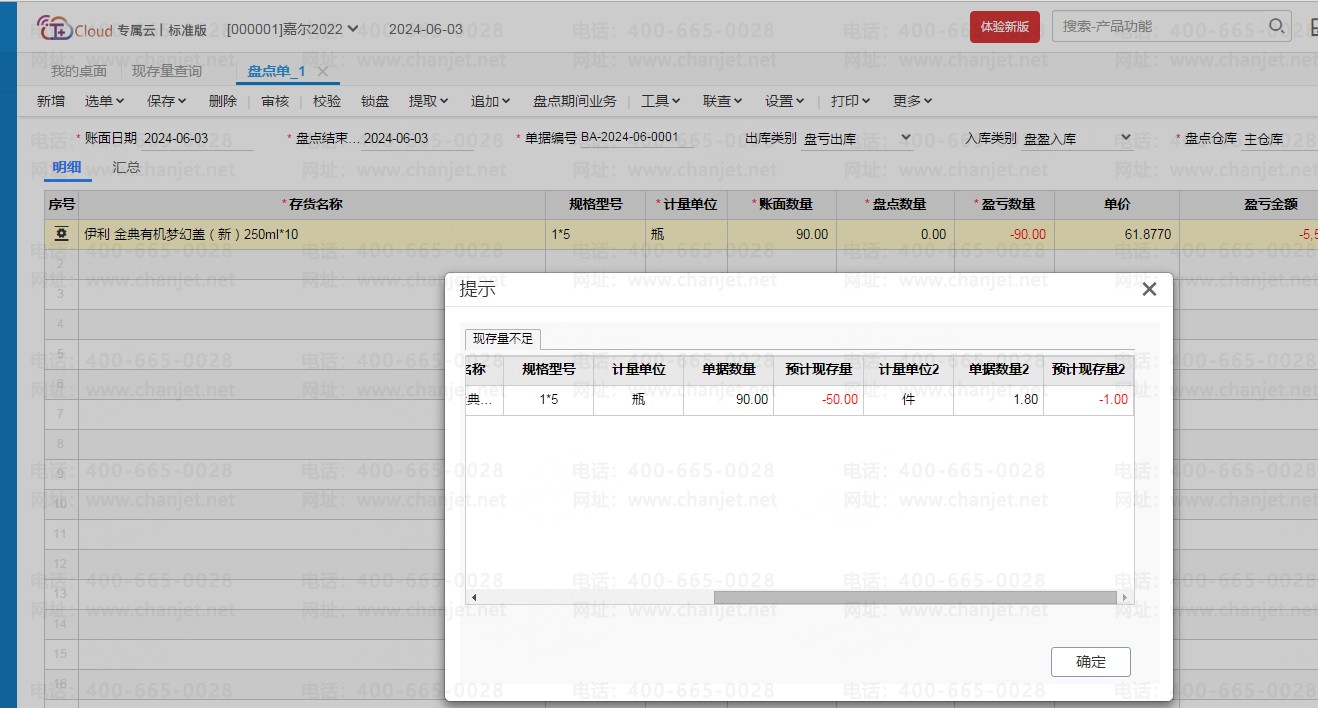Click the T+Cloud logo icon
Image resolution: width=1318 pixels, height=708 pixels.
click(54, 28)
